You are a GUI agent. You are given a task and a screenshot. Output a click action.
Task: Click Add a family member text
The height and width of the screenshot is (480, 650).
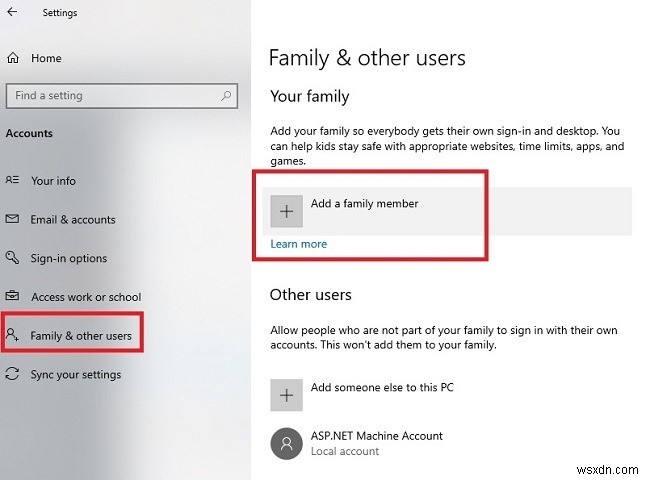click(365, 204)
